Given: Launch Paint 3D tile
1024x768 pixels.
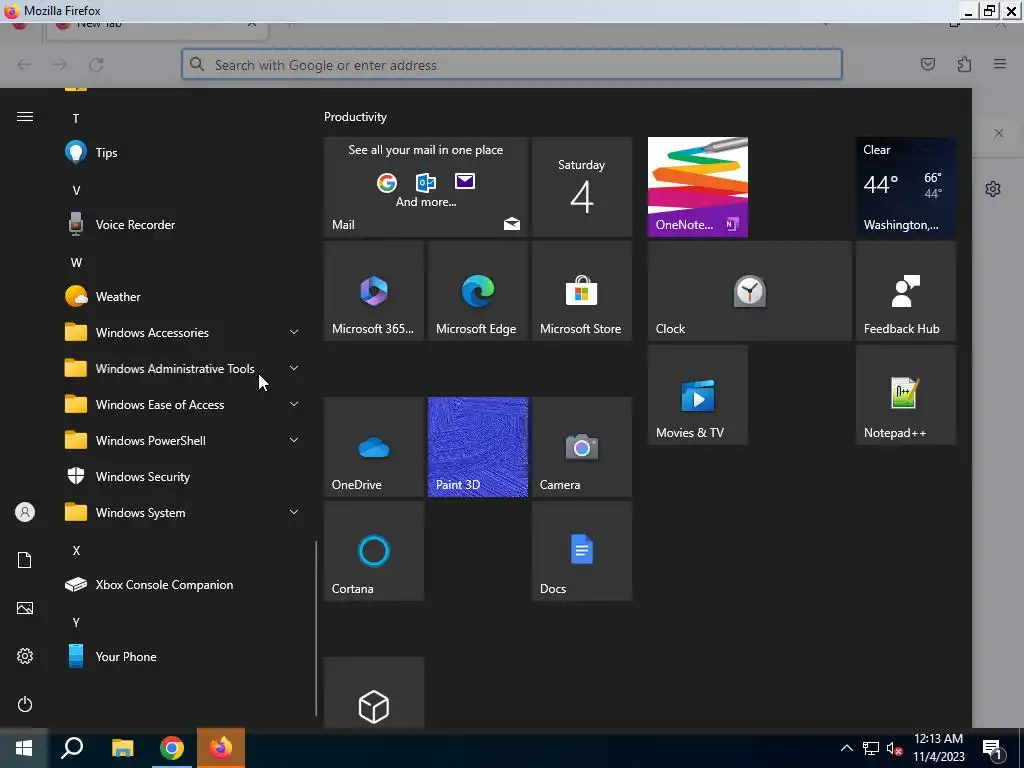Looking at the screenshot, I should (x=478, y=447).
